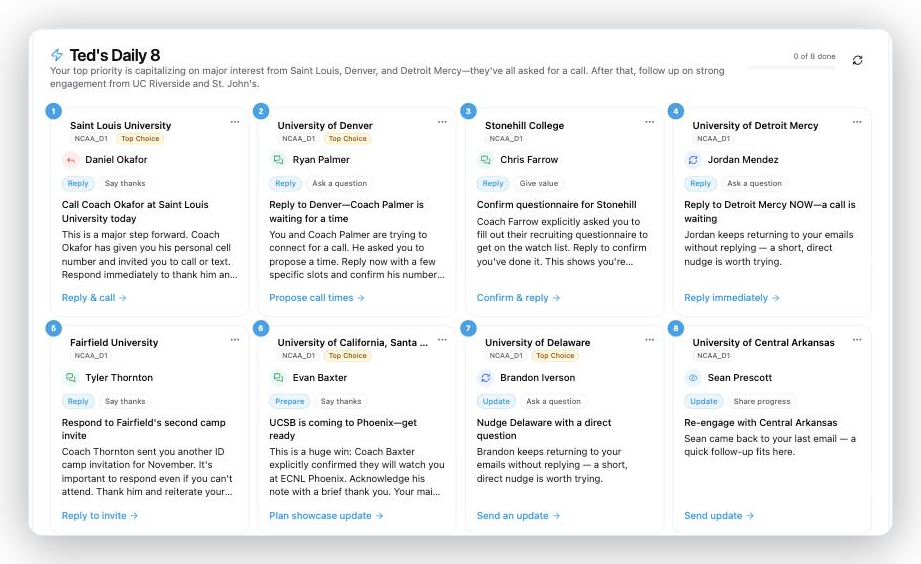Image resolution: width=921 pixels, height=564 pixels.
Task: Click the Send update link on Central Arkansas card
Action: pos(719,516)
